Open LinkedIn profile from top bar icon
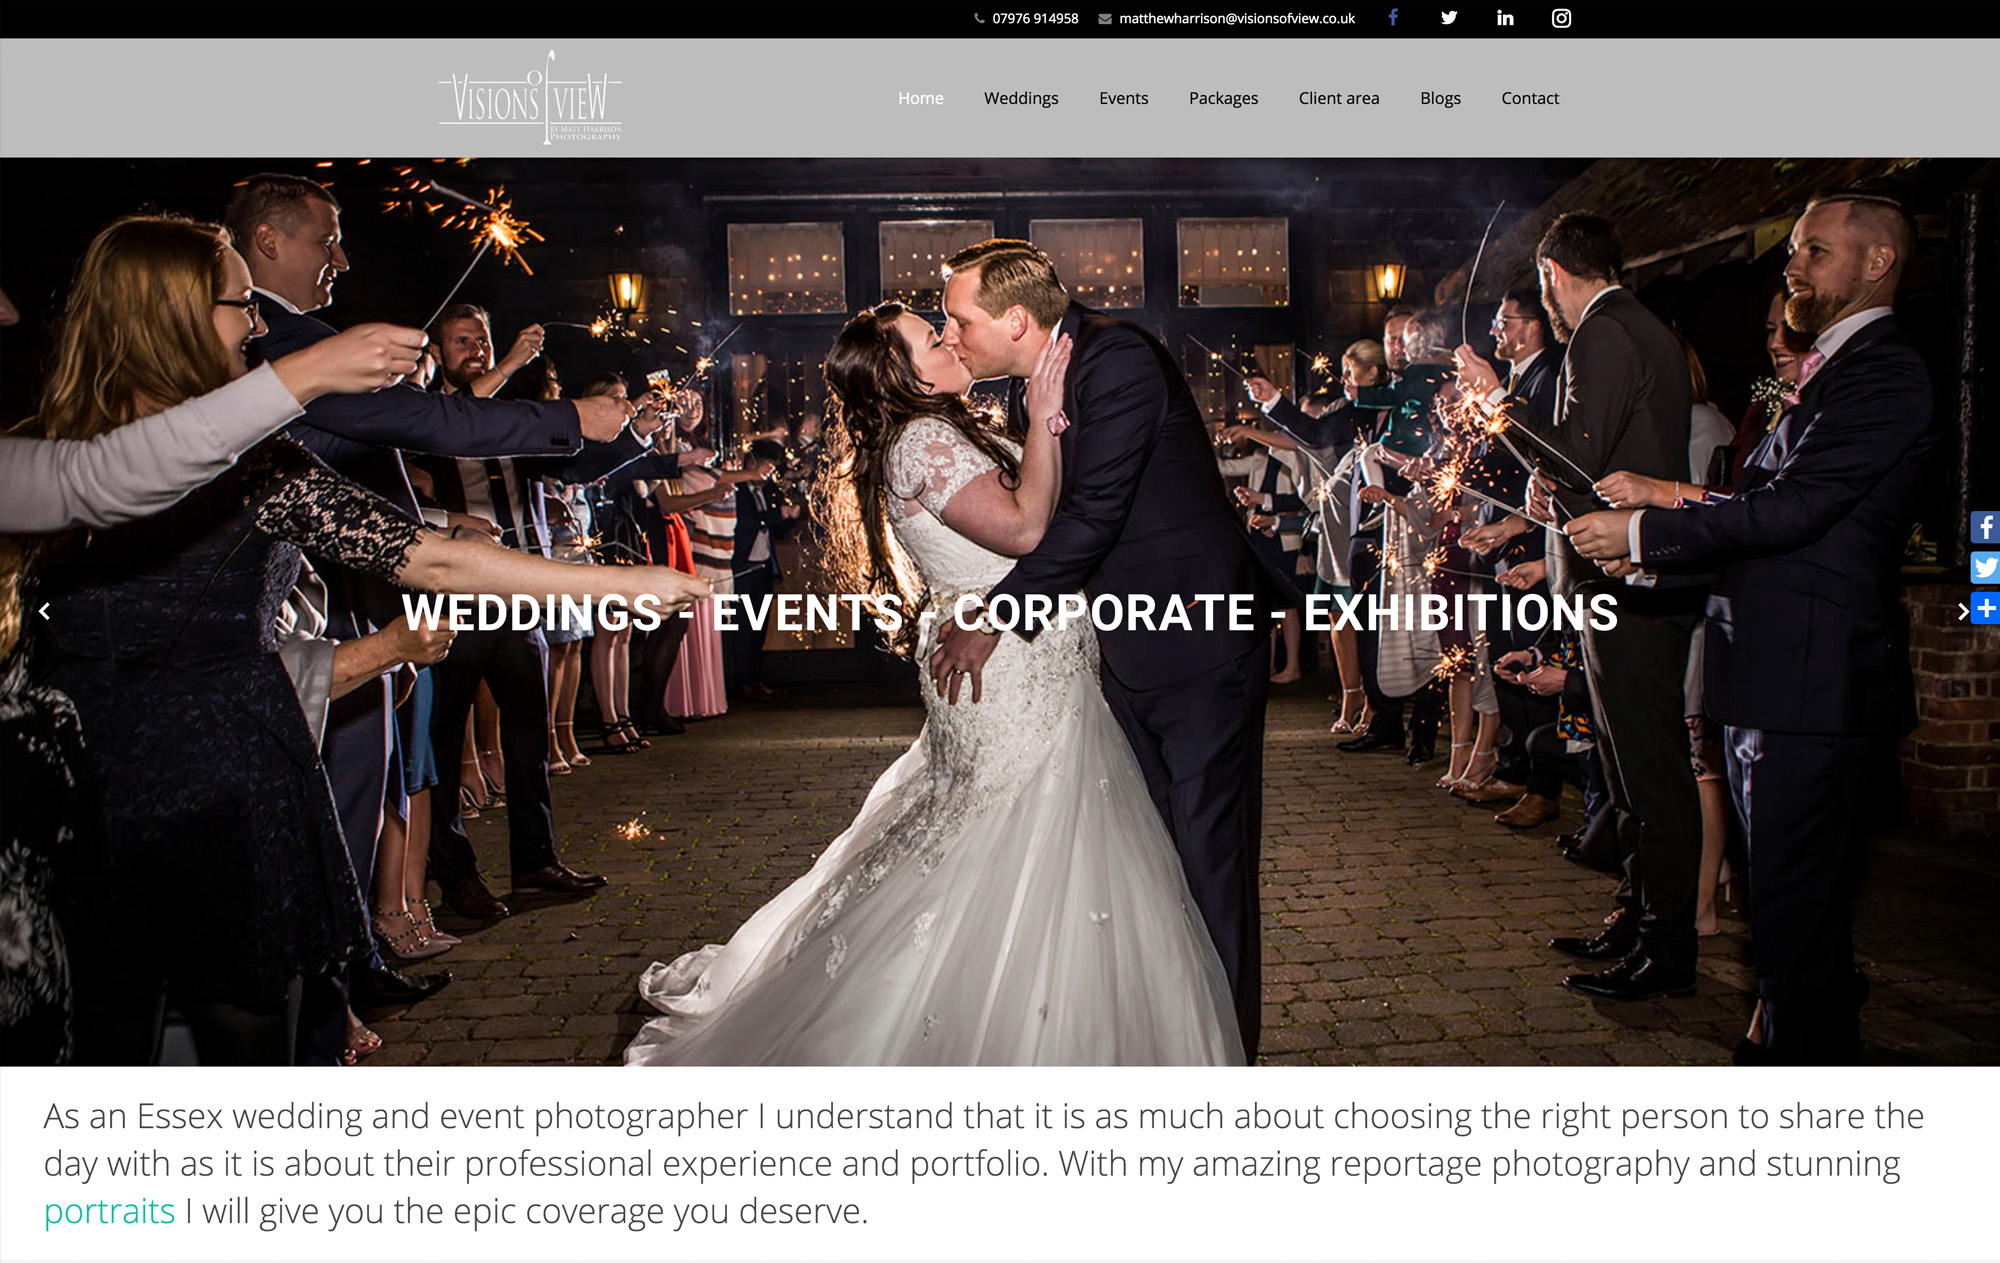The height and width of the screenshot is (1263, 2000). click(1505, 18)
